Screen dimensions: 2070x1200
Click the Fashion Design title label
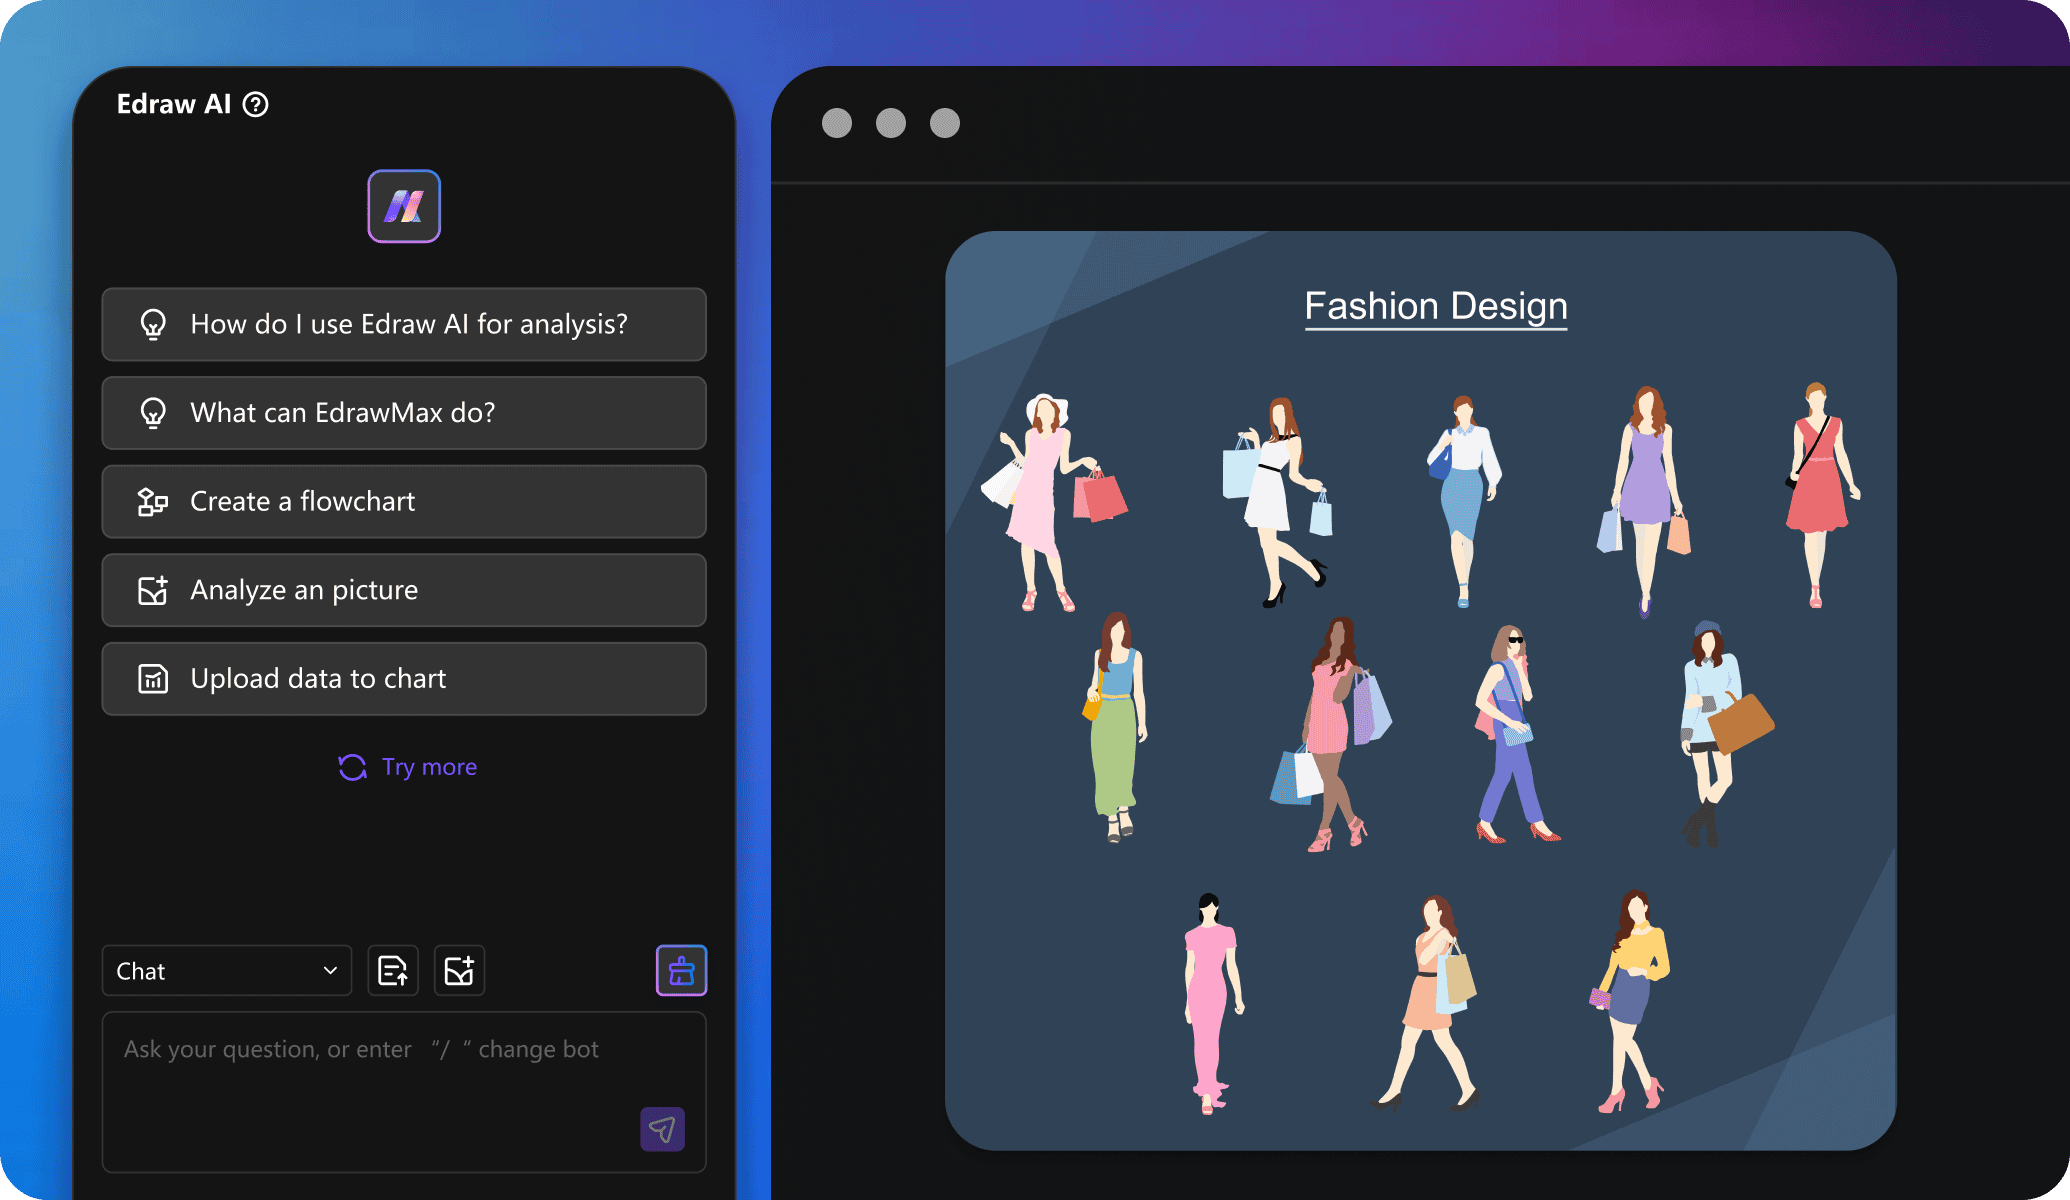click(x=1431, y=304)
